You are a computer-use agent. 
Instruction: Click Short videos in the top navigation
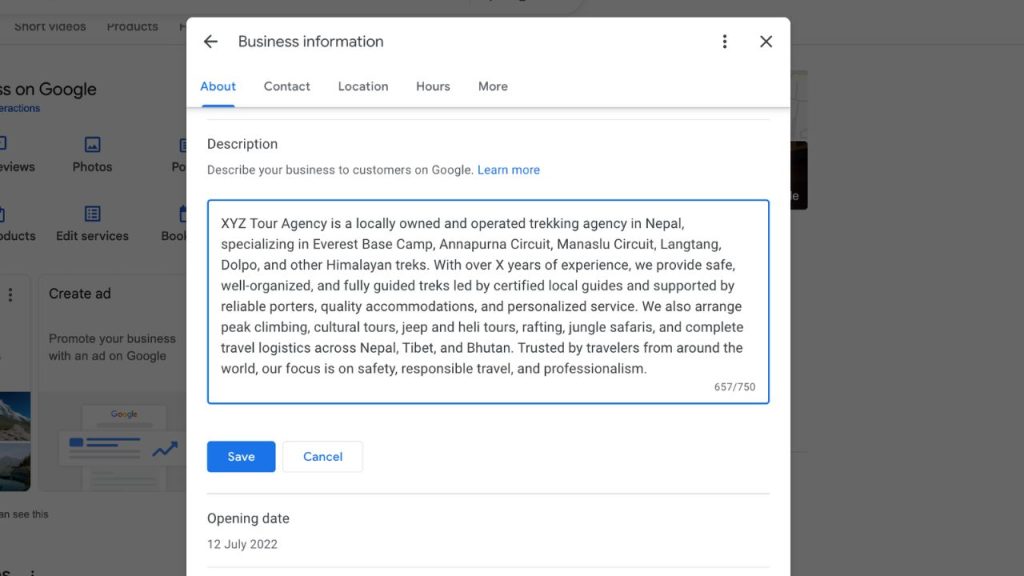[x=50, y=26]
